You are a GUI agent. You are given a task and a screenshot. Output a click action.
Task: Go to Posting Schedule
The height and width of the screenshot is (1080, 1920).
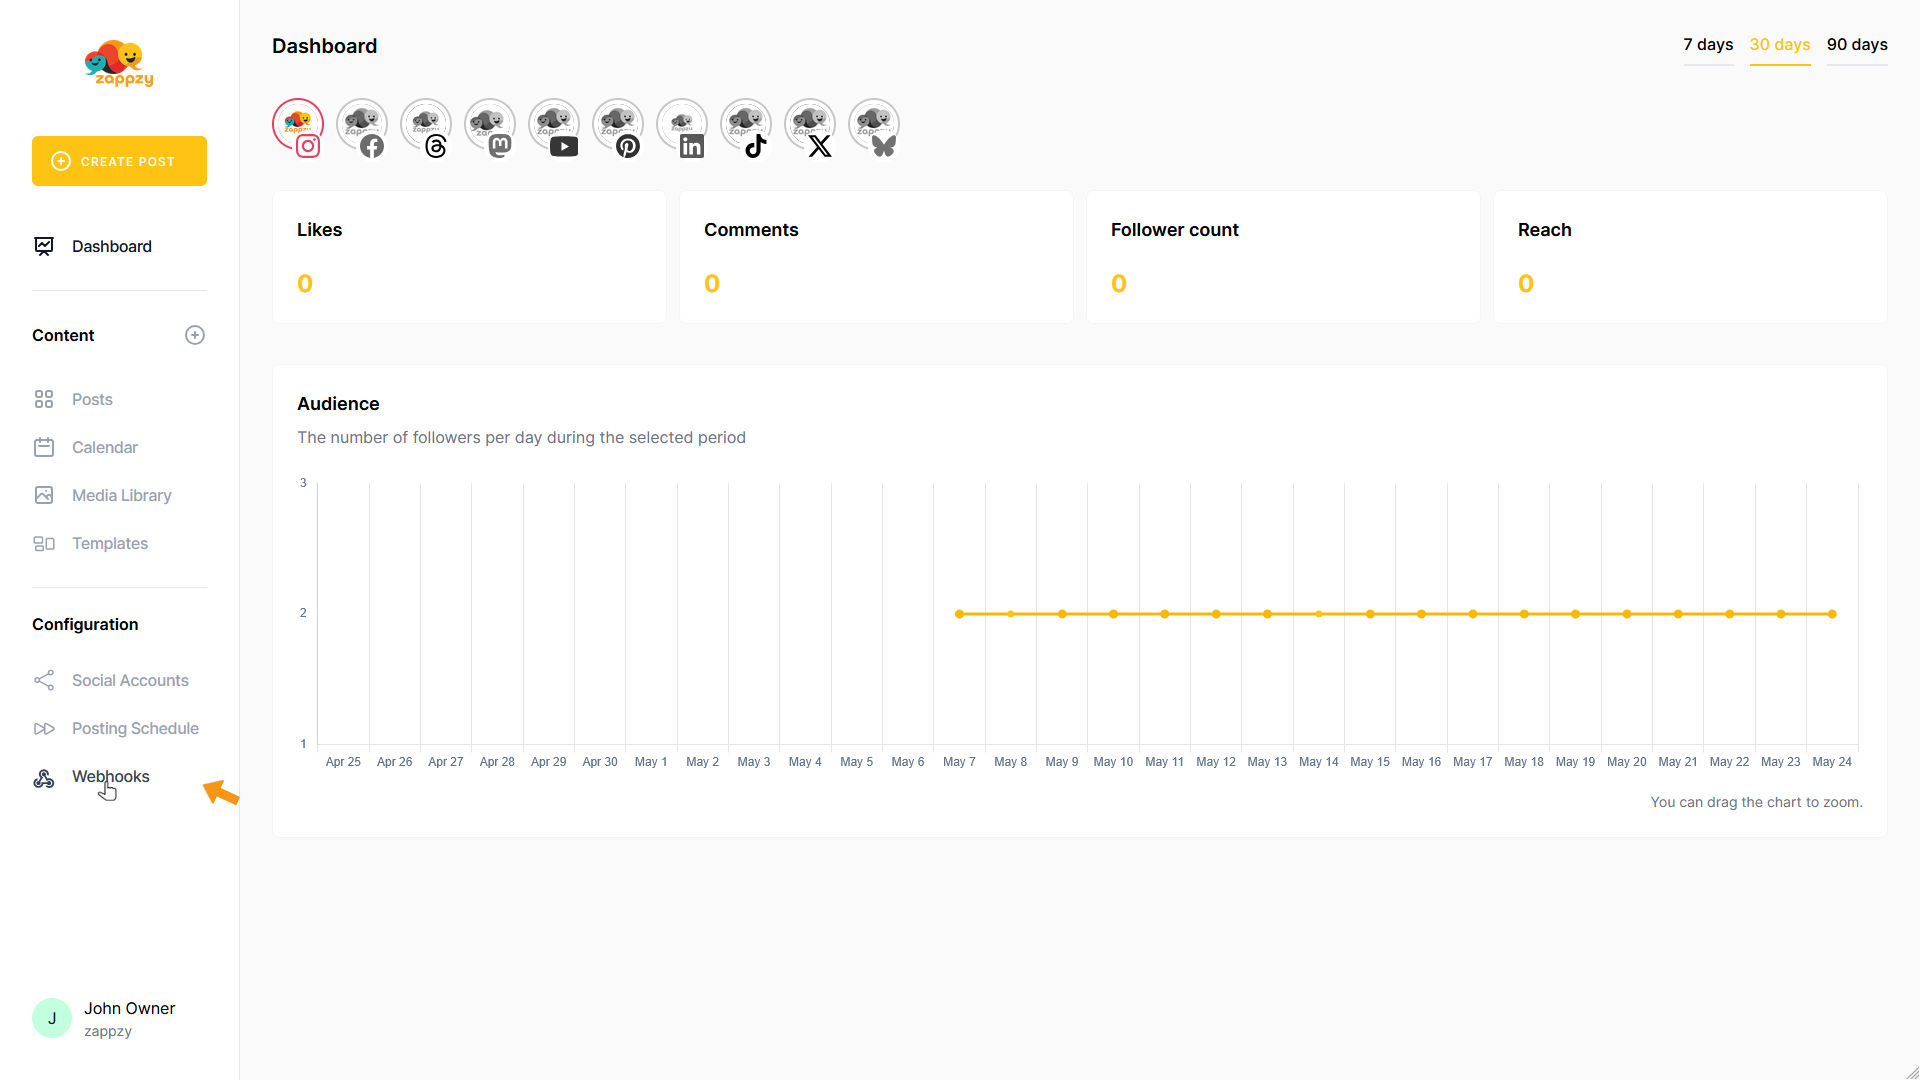tap(135, 729)
